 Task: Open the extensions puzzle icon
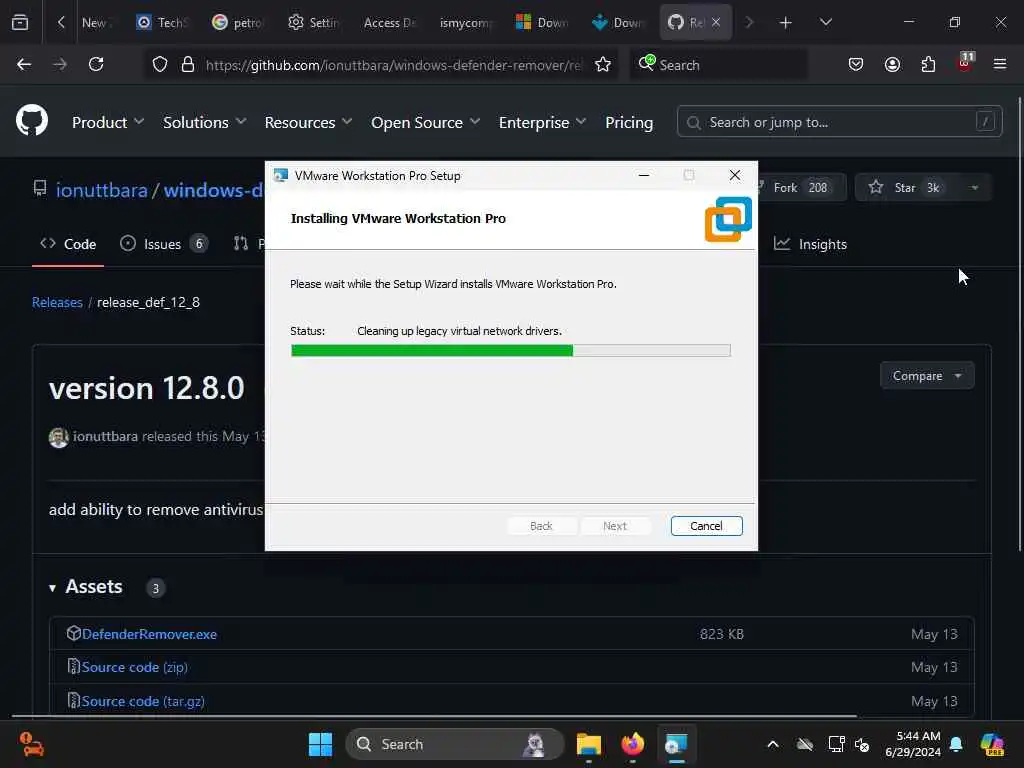[x=928, y=65]
